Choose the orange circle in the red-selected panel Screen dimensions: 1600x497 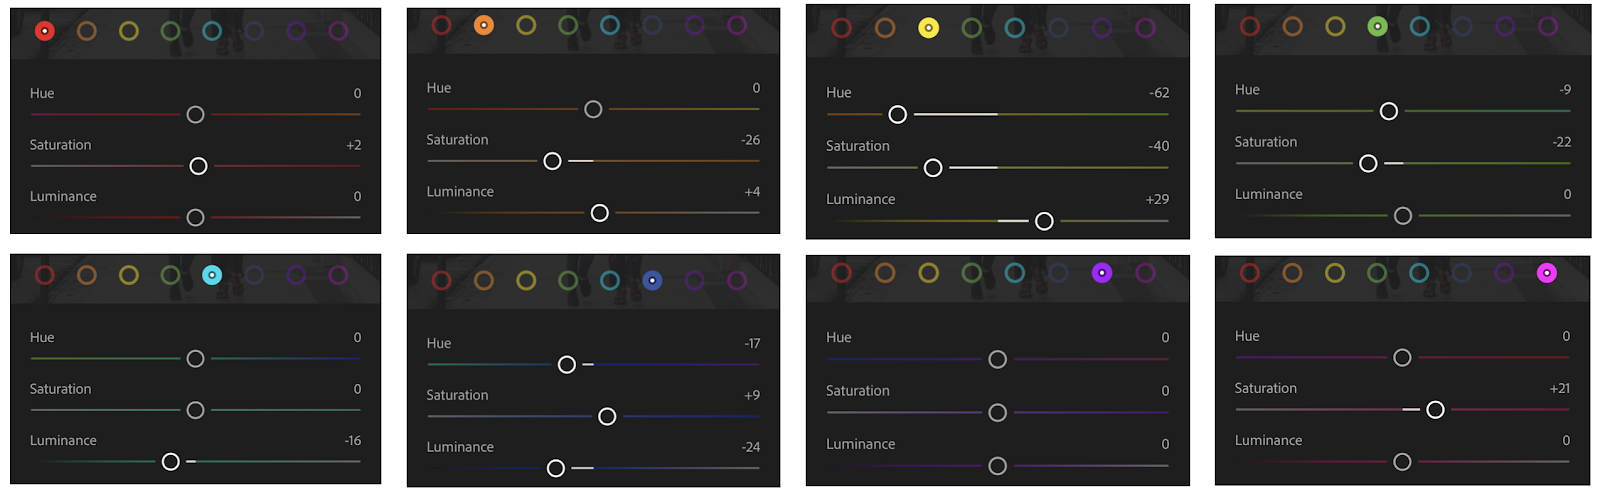tap(87, 31)
